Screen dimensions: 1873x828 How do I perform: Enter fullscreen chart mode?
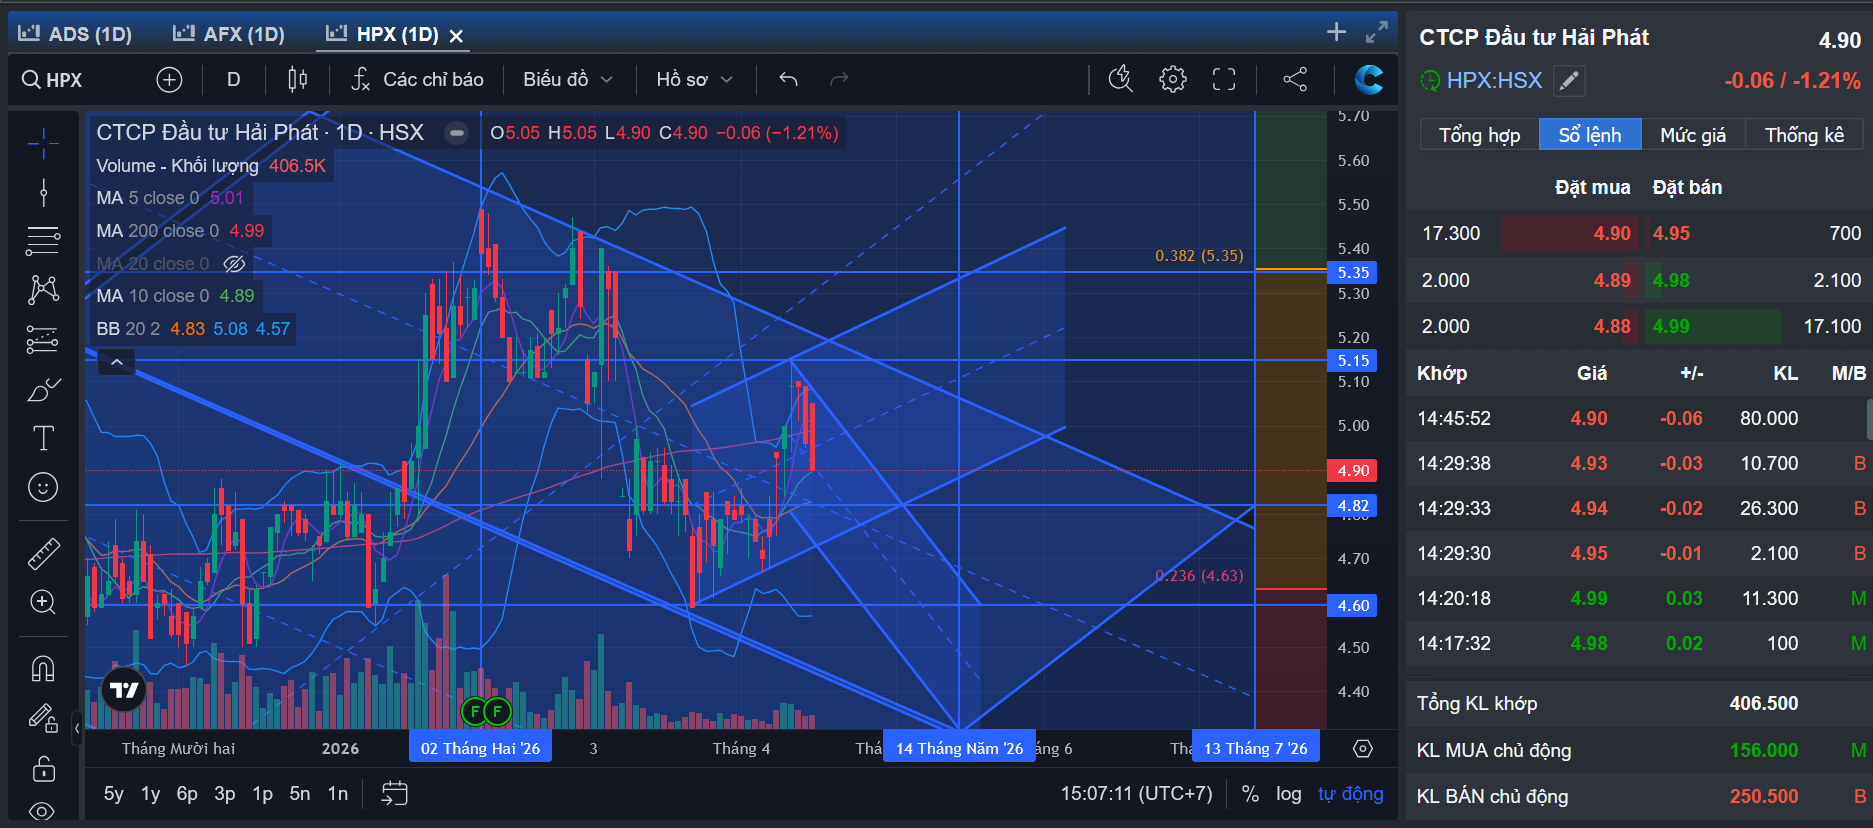[1224, 79]
